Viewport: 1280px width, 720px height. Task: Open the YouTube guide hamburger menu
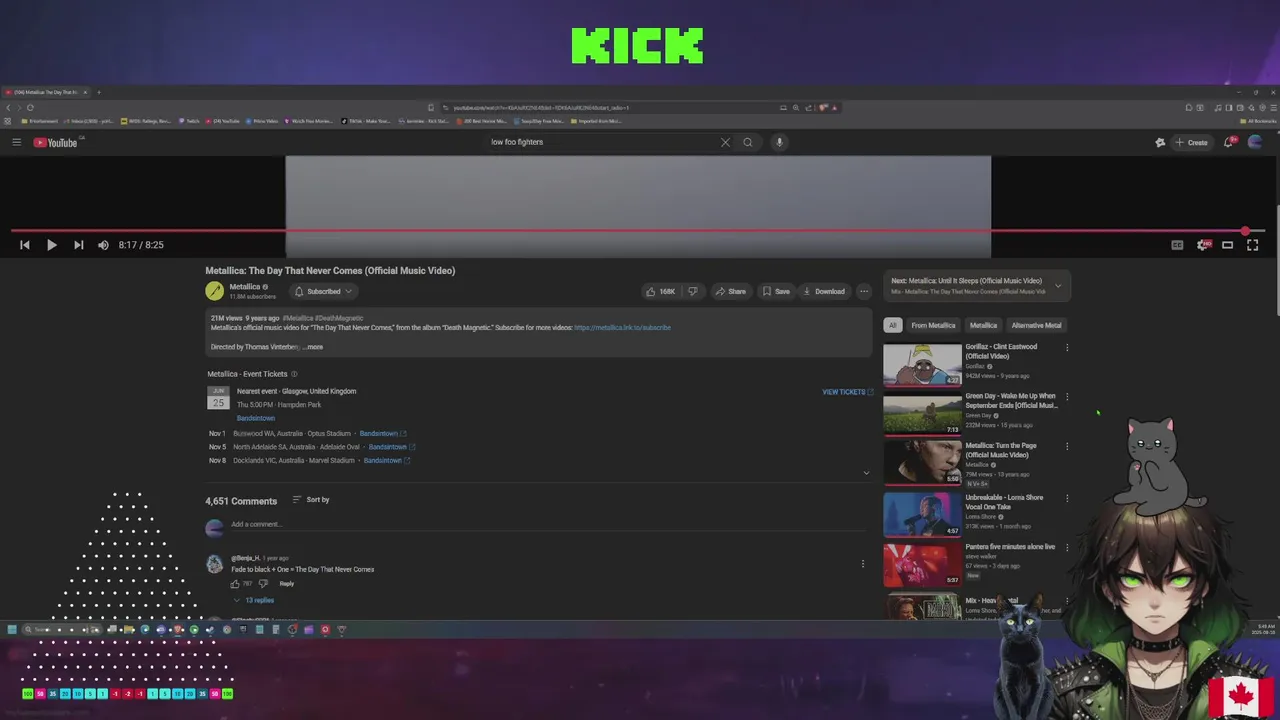(16, 142)
